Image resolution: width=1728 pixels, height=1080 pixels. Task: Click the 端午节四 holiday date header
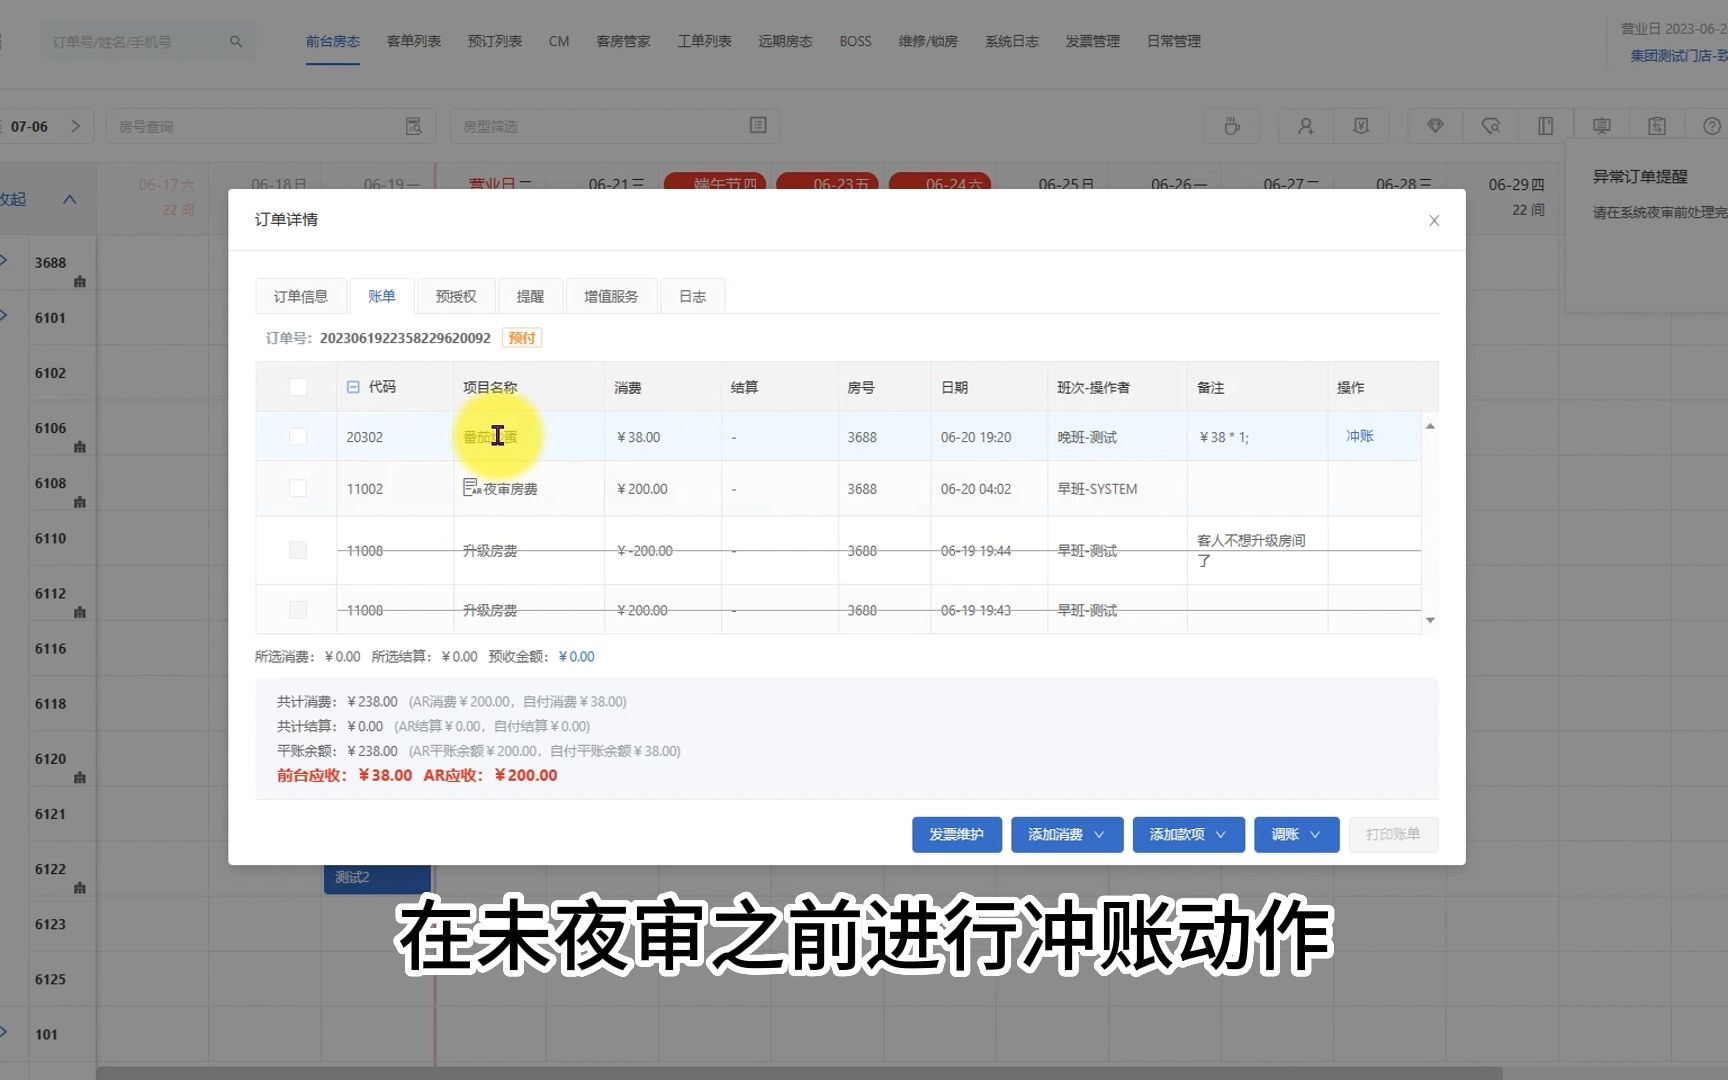pos(716,182)
